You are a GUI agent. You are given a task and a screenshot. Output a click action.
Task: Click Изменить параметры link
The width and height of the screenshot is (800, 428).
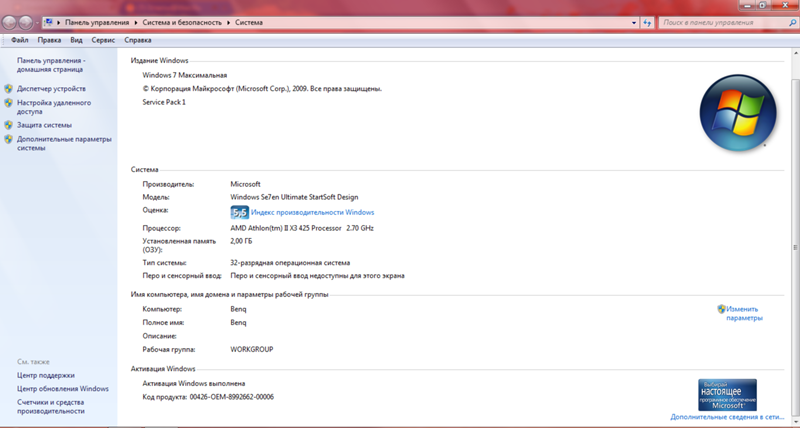(x=744, y=313)
